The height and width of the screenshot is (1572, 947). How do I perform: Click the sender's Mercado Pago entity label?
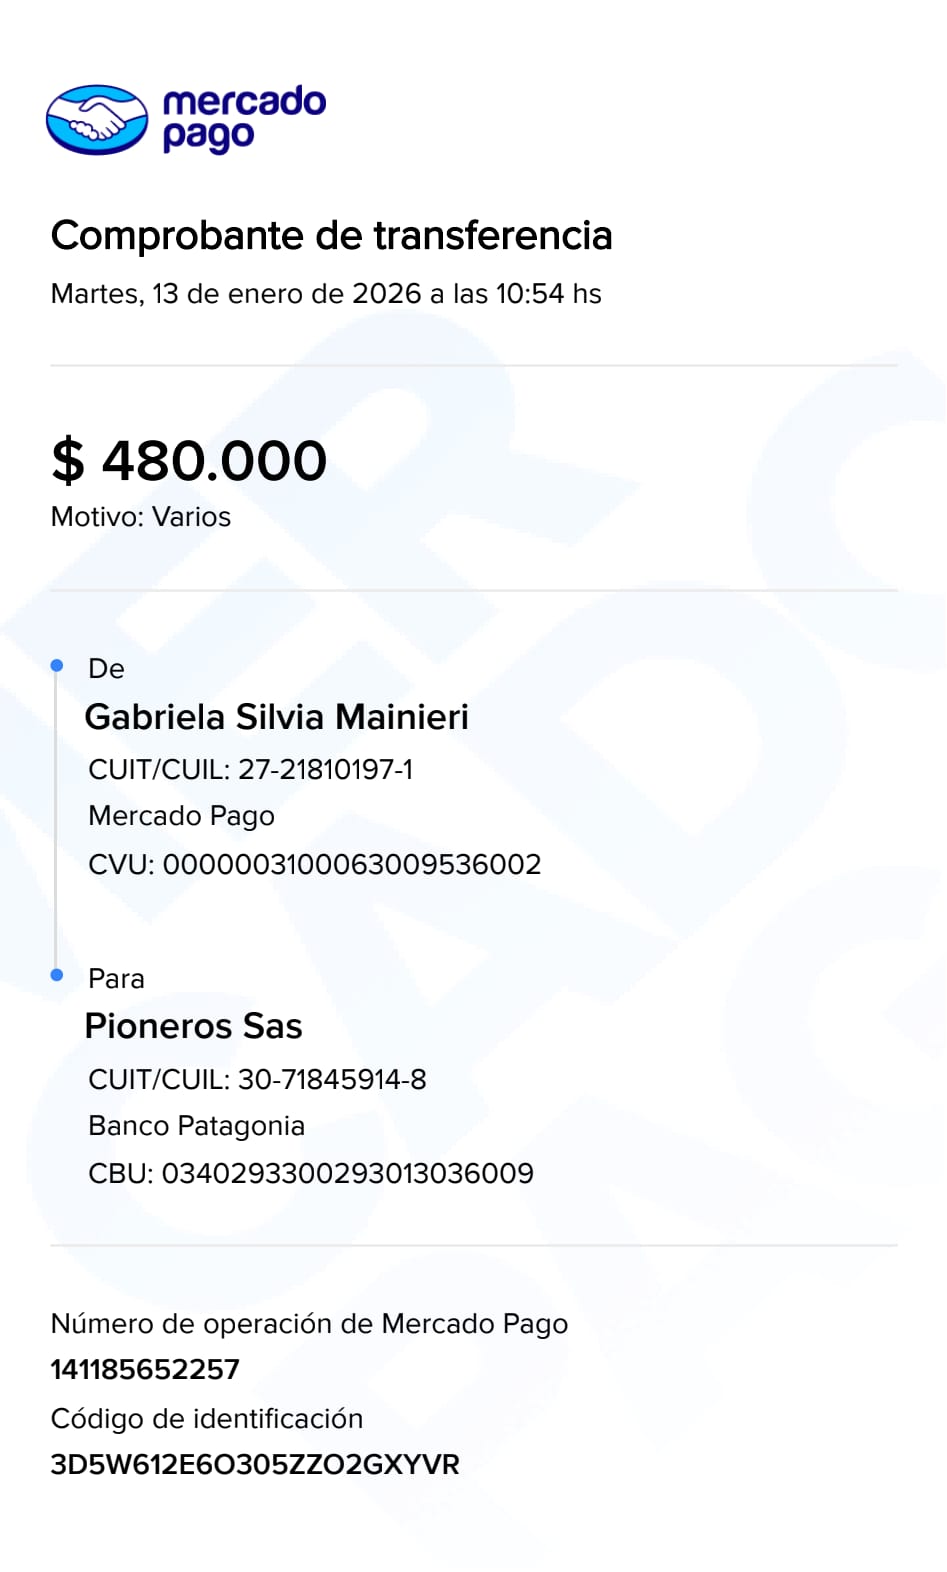181,816
